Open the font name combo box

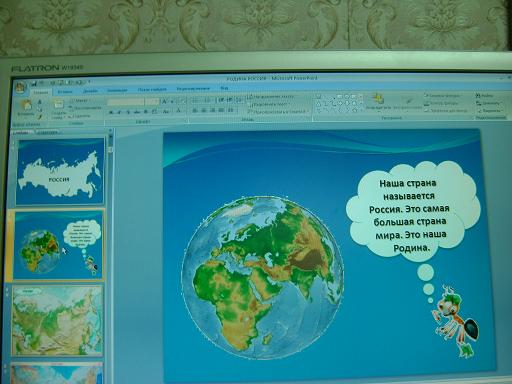[126, 101]
